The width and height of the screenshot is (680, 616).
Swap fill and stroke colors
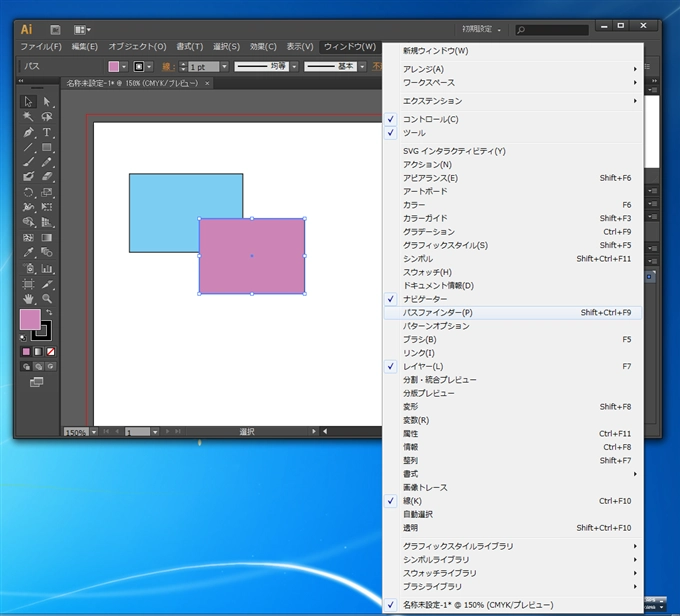[49, 312]
